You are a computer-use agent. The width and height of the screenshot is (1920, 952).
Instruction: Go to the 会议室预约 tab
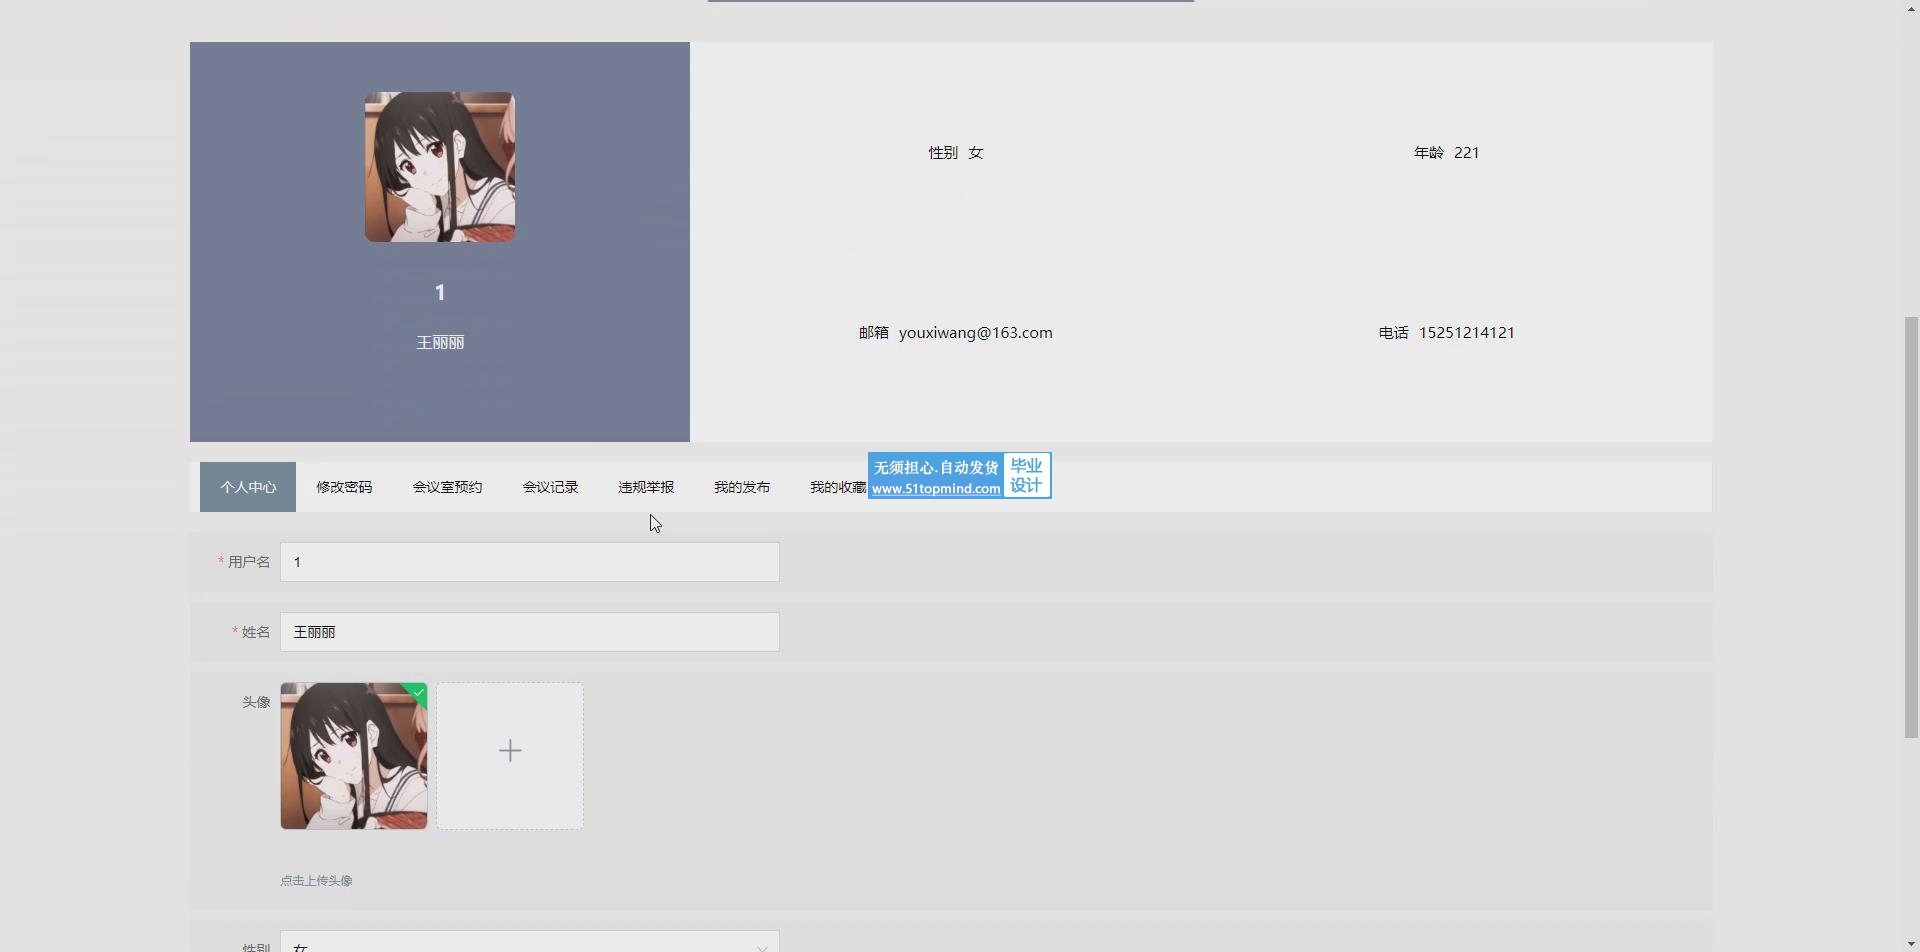pyautogui.click(x=447, y=487)
